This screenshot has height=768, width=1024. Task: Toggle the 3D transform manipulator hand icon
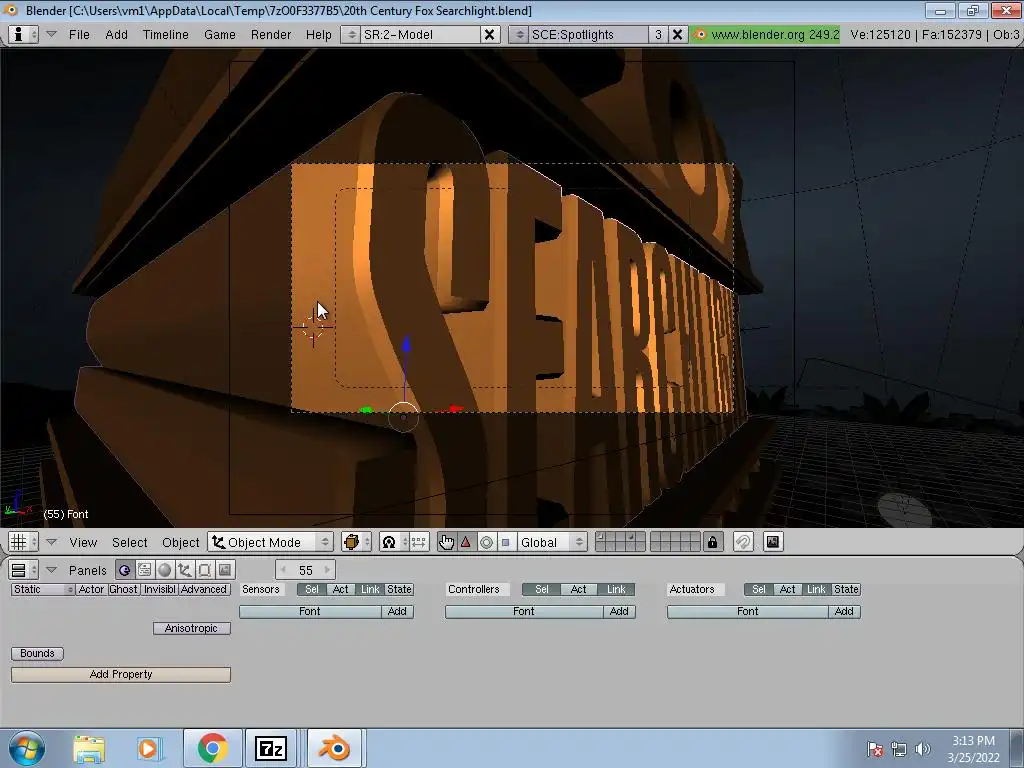447,542
